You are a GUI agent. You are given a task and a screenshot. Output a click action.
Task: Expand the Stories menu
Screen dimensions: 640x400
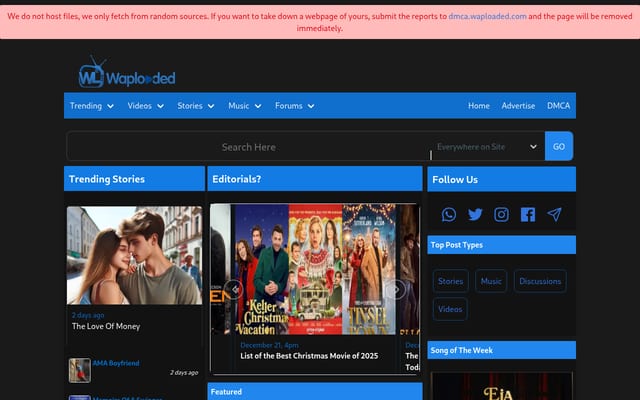pos(196,106)
